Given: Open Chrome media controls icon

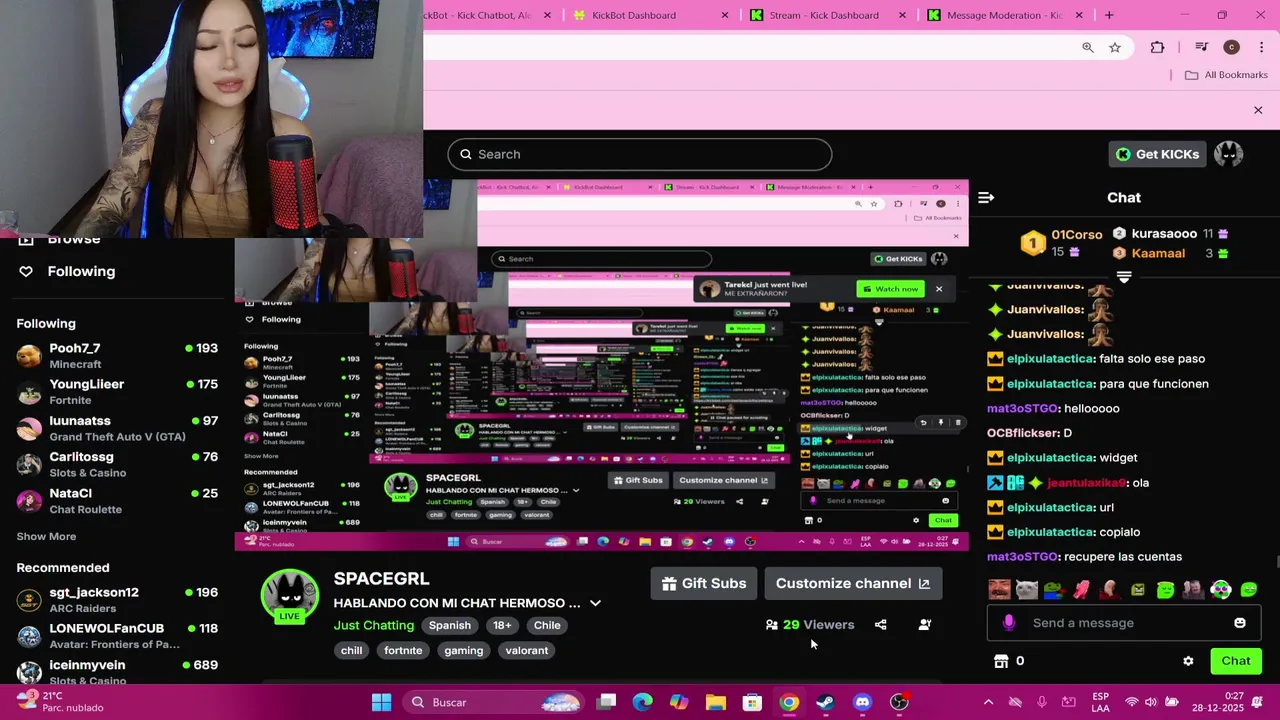Looking at the screenshot, I should pyautogui.click(x=1202, y=47).
